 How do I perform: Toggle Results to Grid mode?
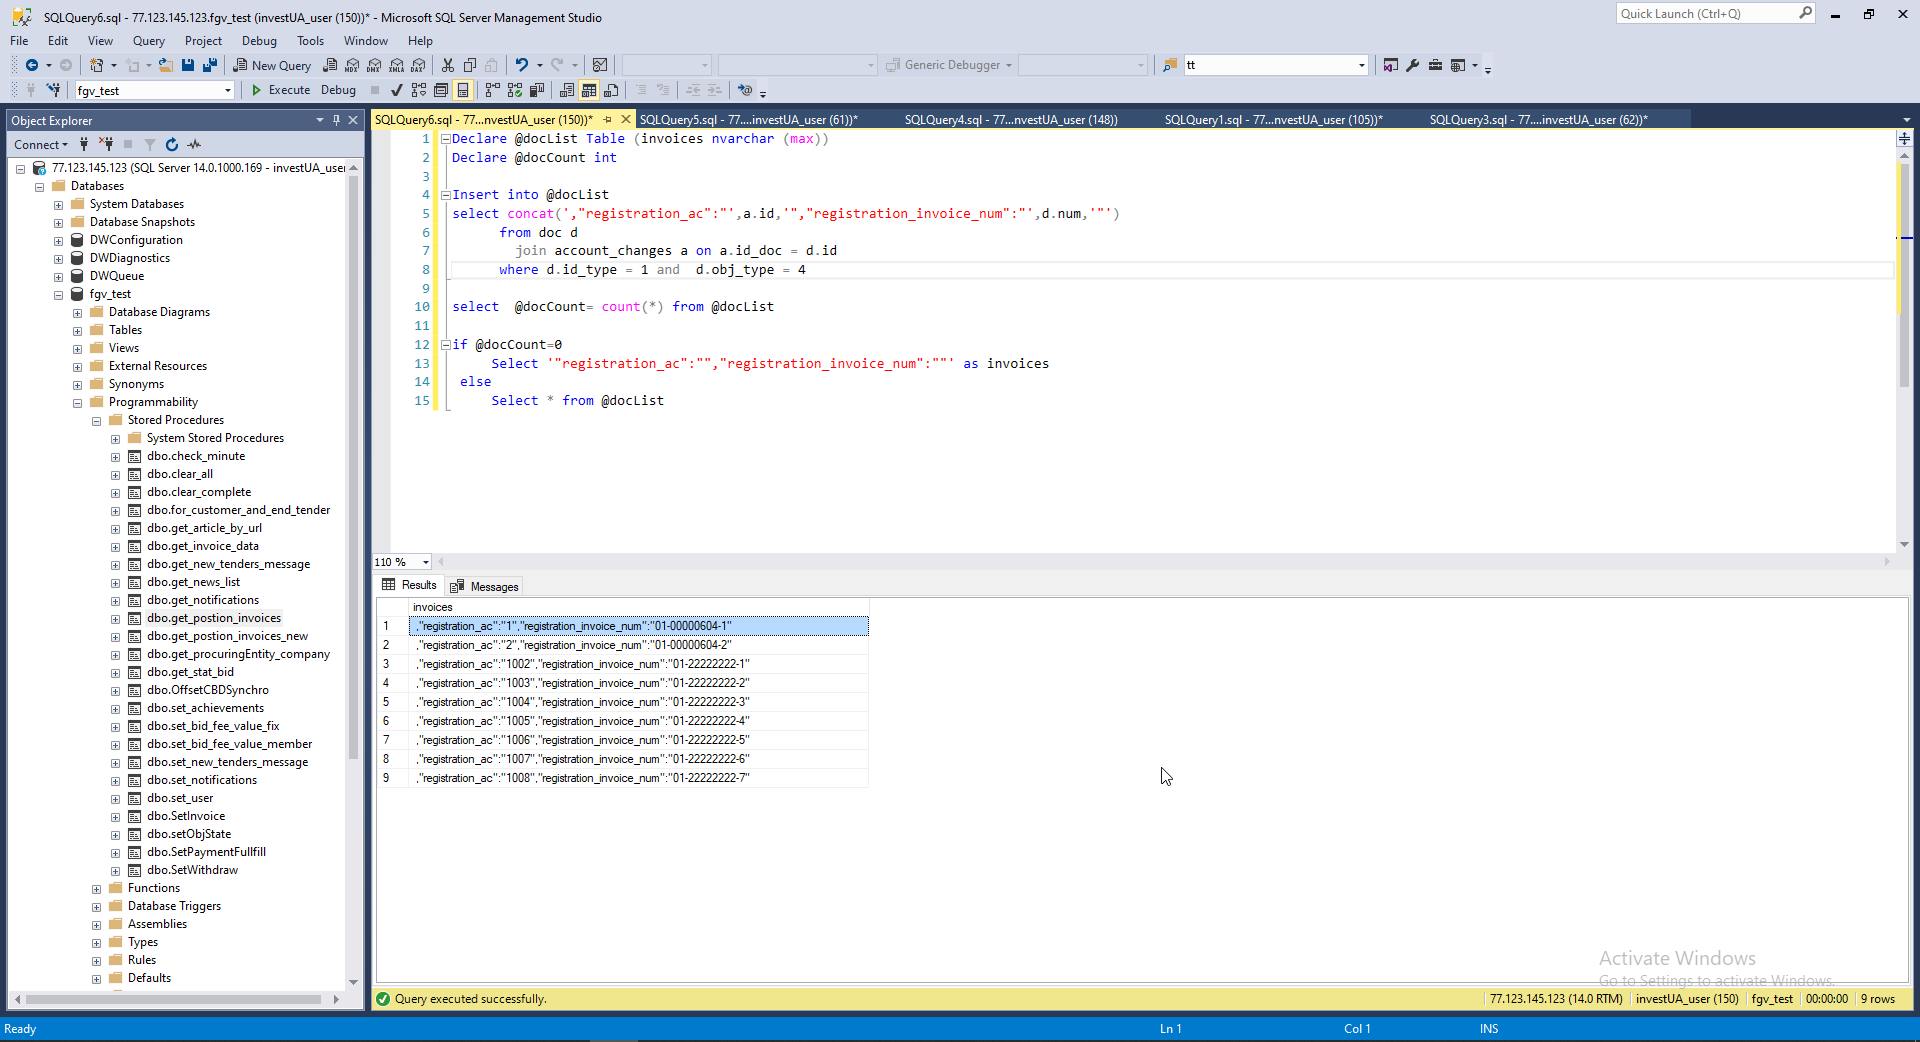coord(589,90)
